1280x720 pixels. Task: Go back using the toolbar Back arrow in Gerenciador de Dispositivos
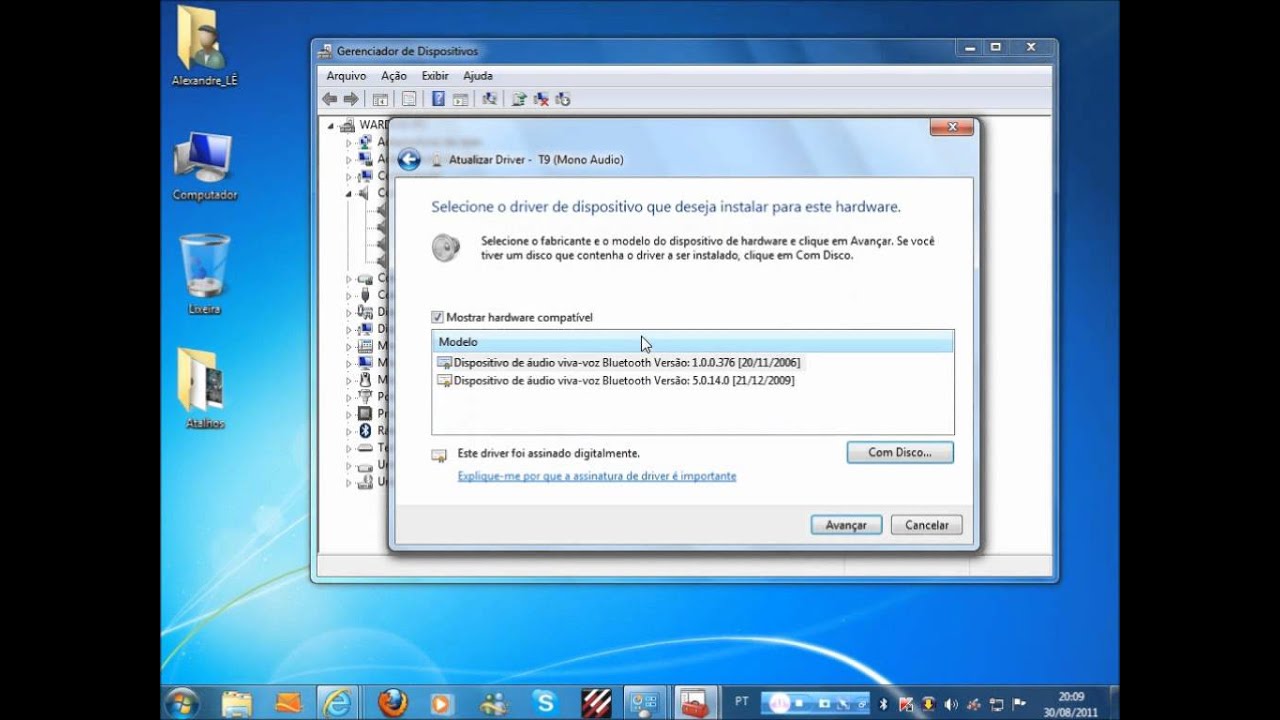(x=330, y=99)
